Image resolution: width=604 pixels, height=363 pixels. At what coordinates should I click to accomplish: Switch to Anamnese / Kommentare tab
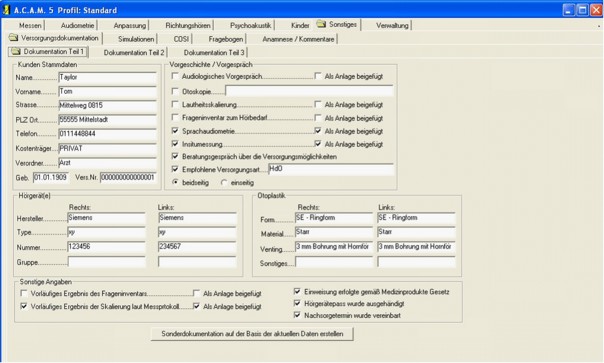[298, 39]
